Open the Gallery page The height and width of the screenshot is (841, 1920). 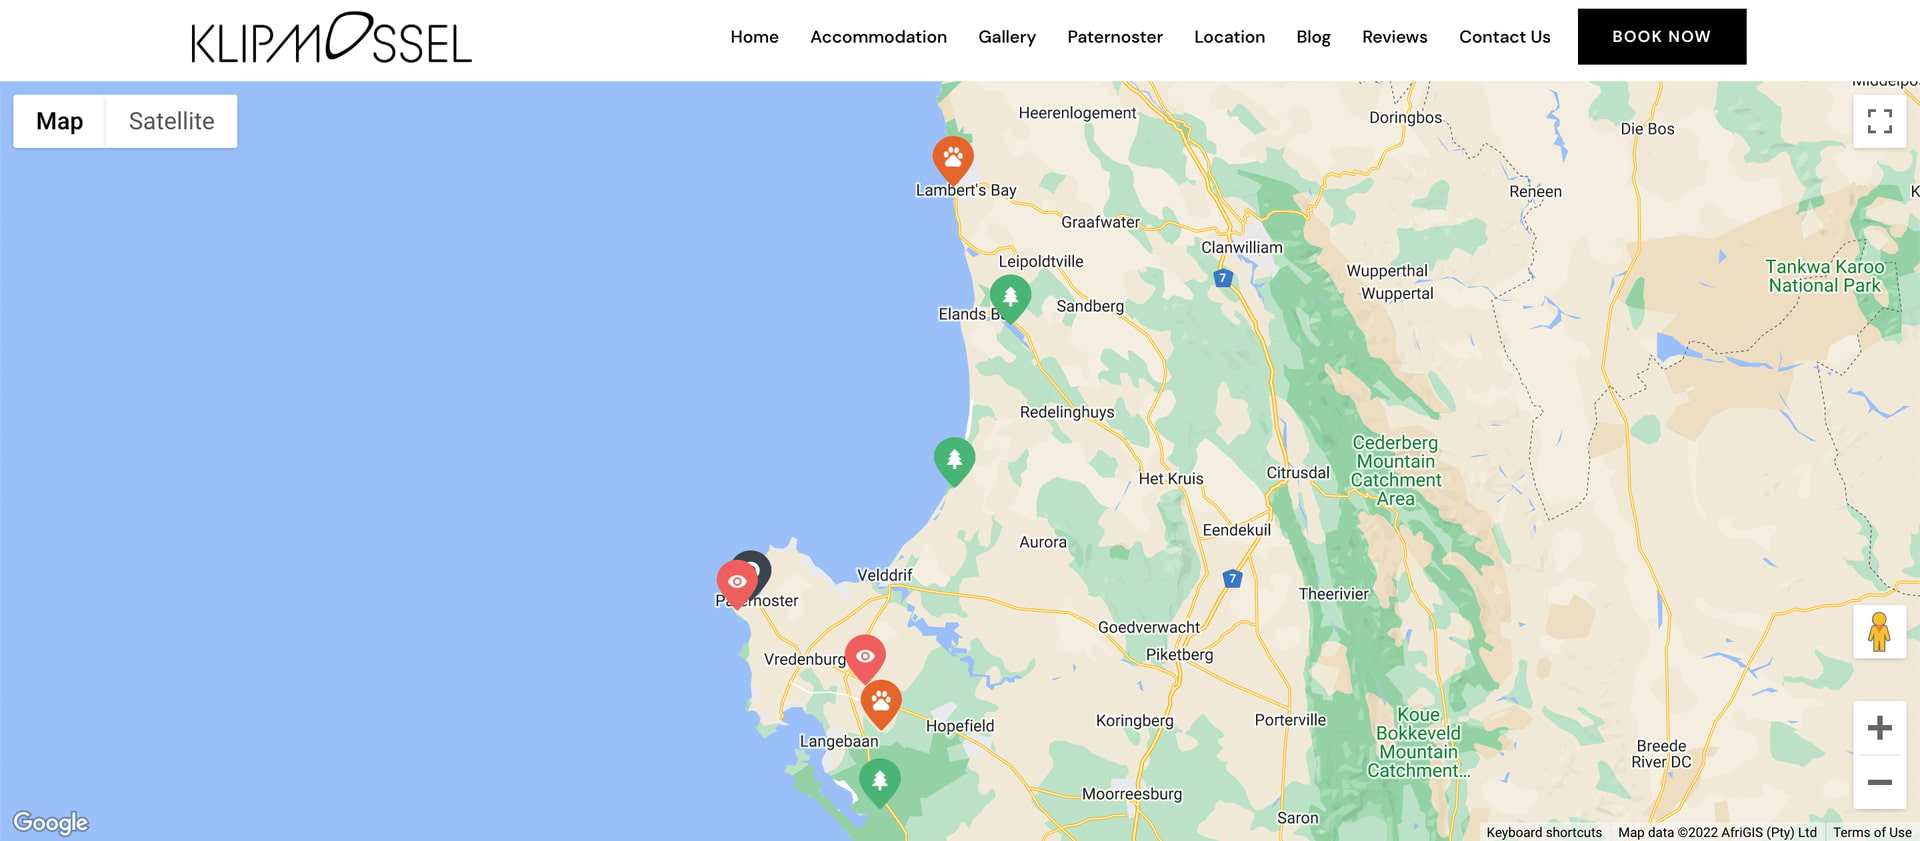coord(1006,37)
